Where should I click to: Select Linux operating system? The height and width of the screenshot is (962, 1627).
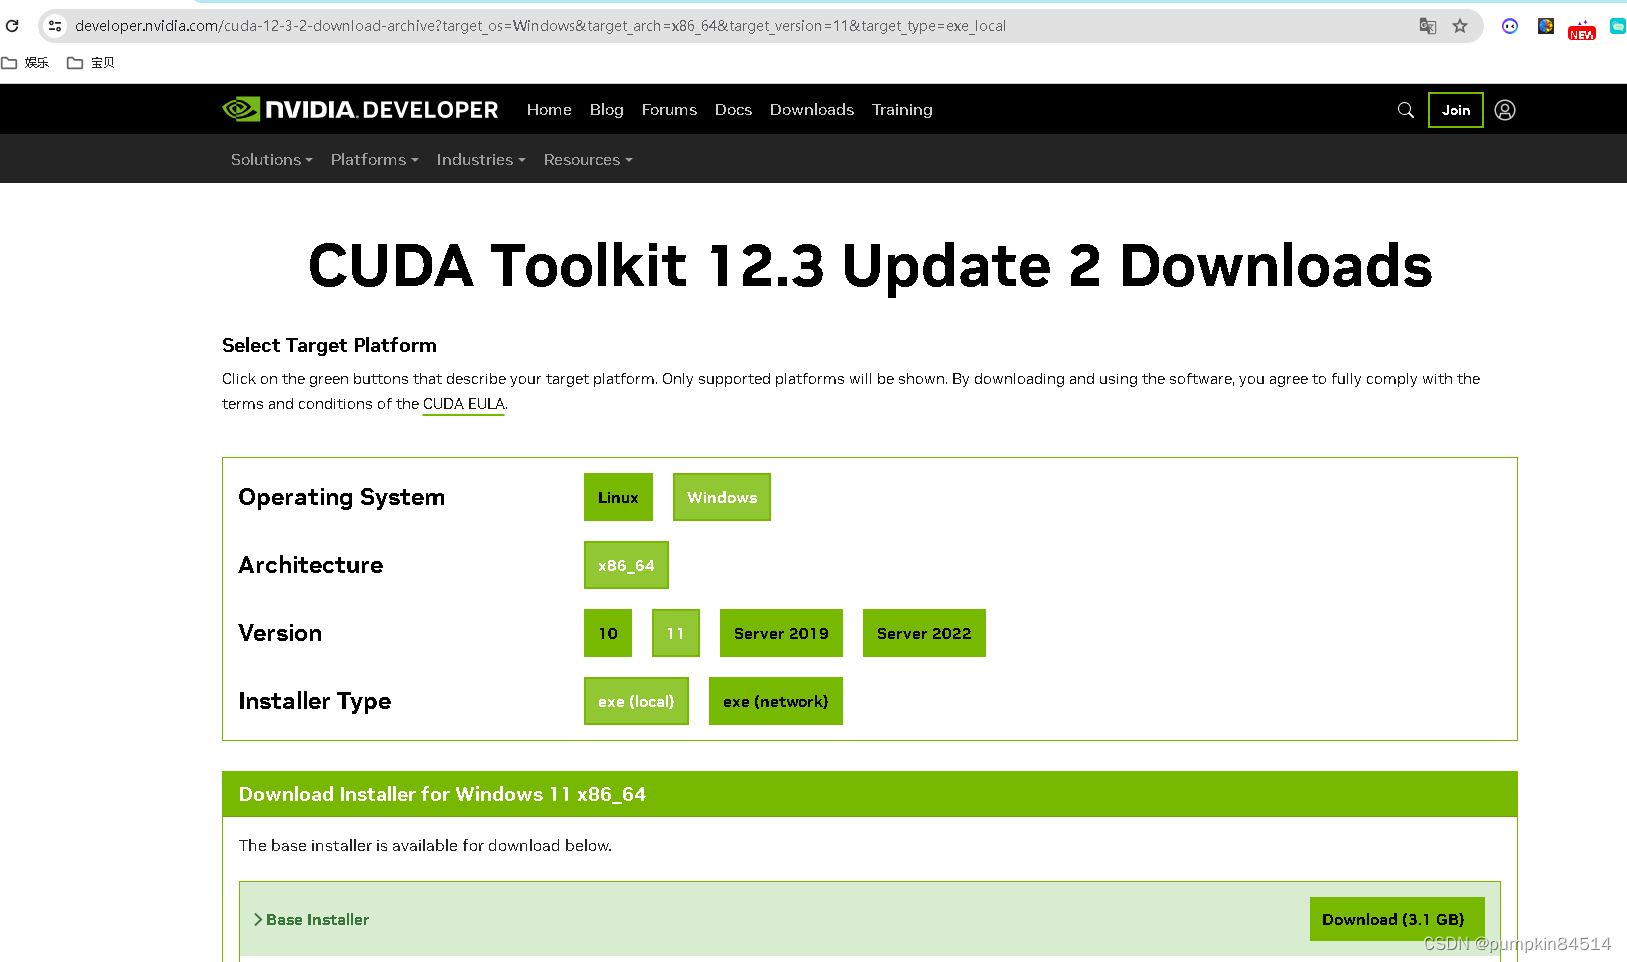pos(618,497)
